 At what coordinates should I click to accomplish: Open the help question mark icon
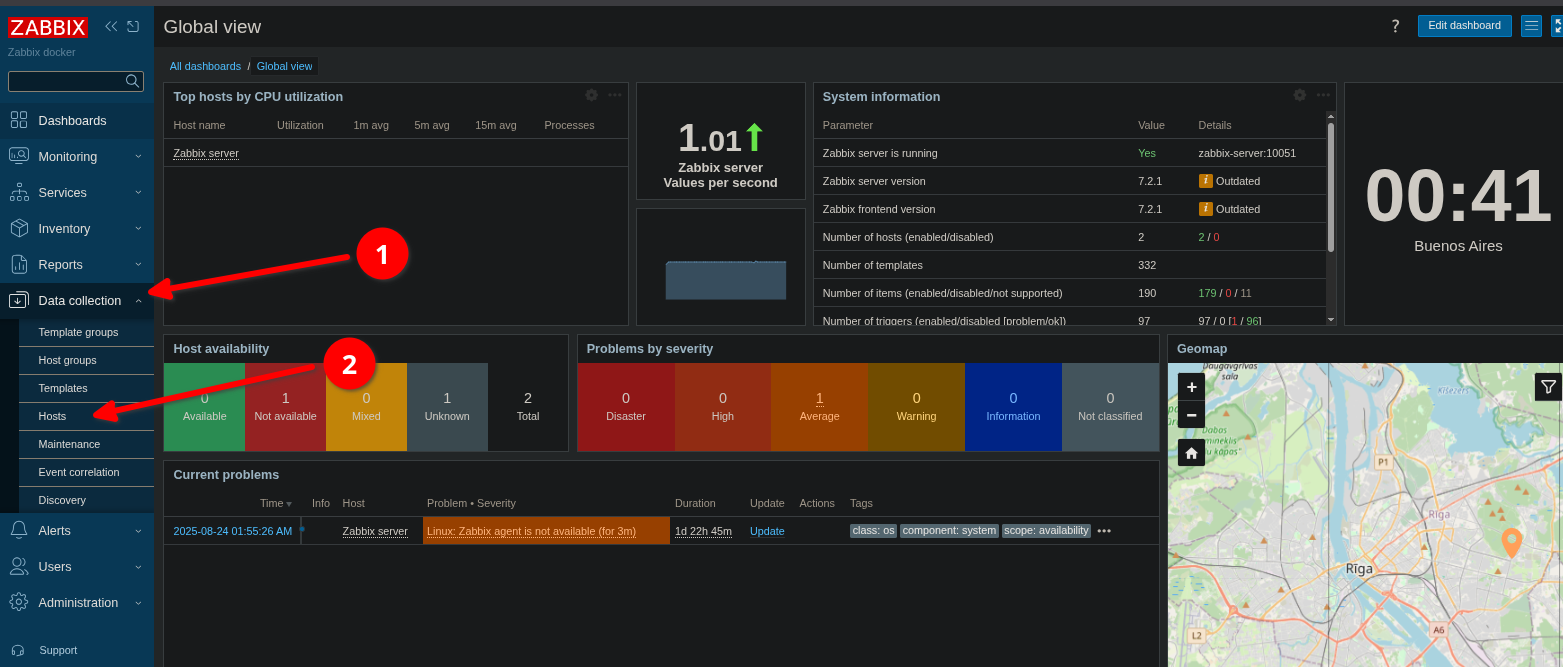(1395, 26)
